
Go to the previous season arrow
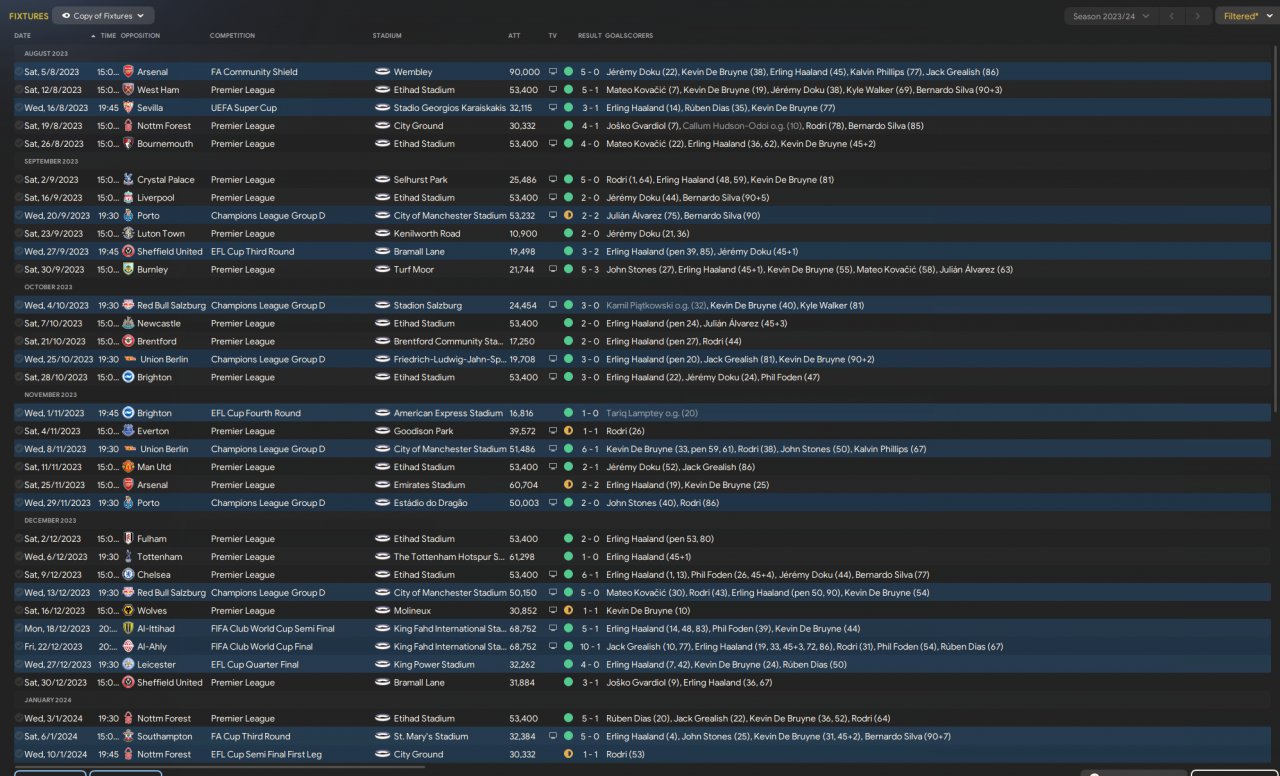click(x=1174, y=16)
